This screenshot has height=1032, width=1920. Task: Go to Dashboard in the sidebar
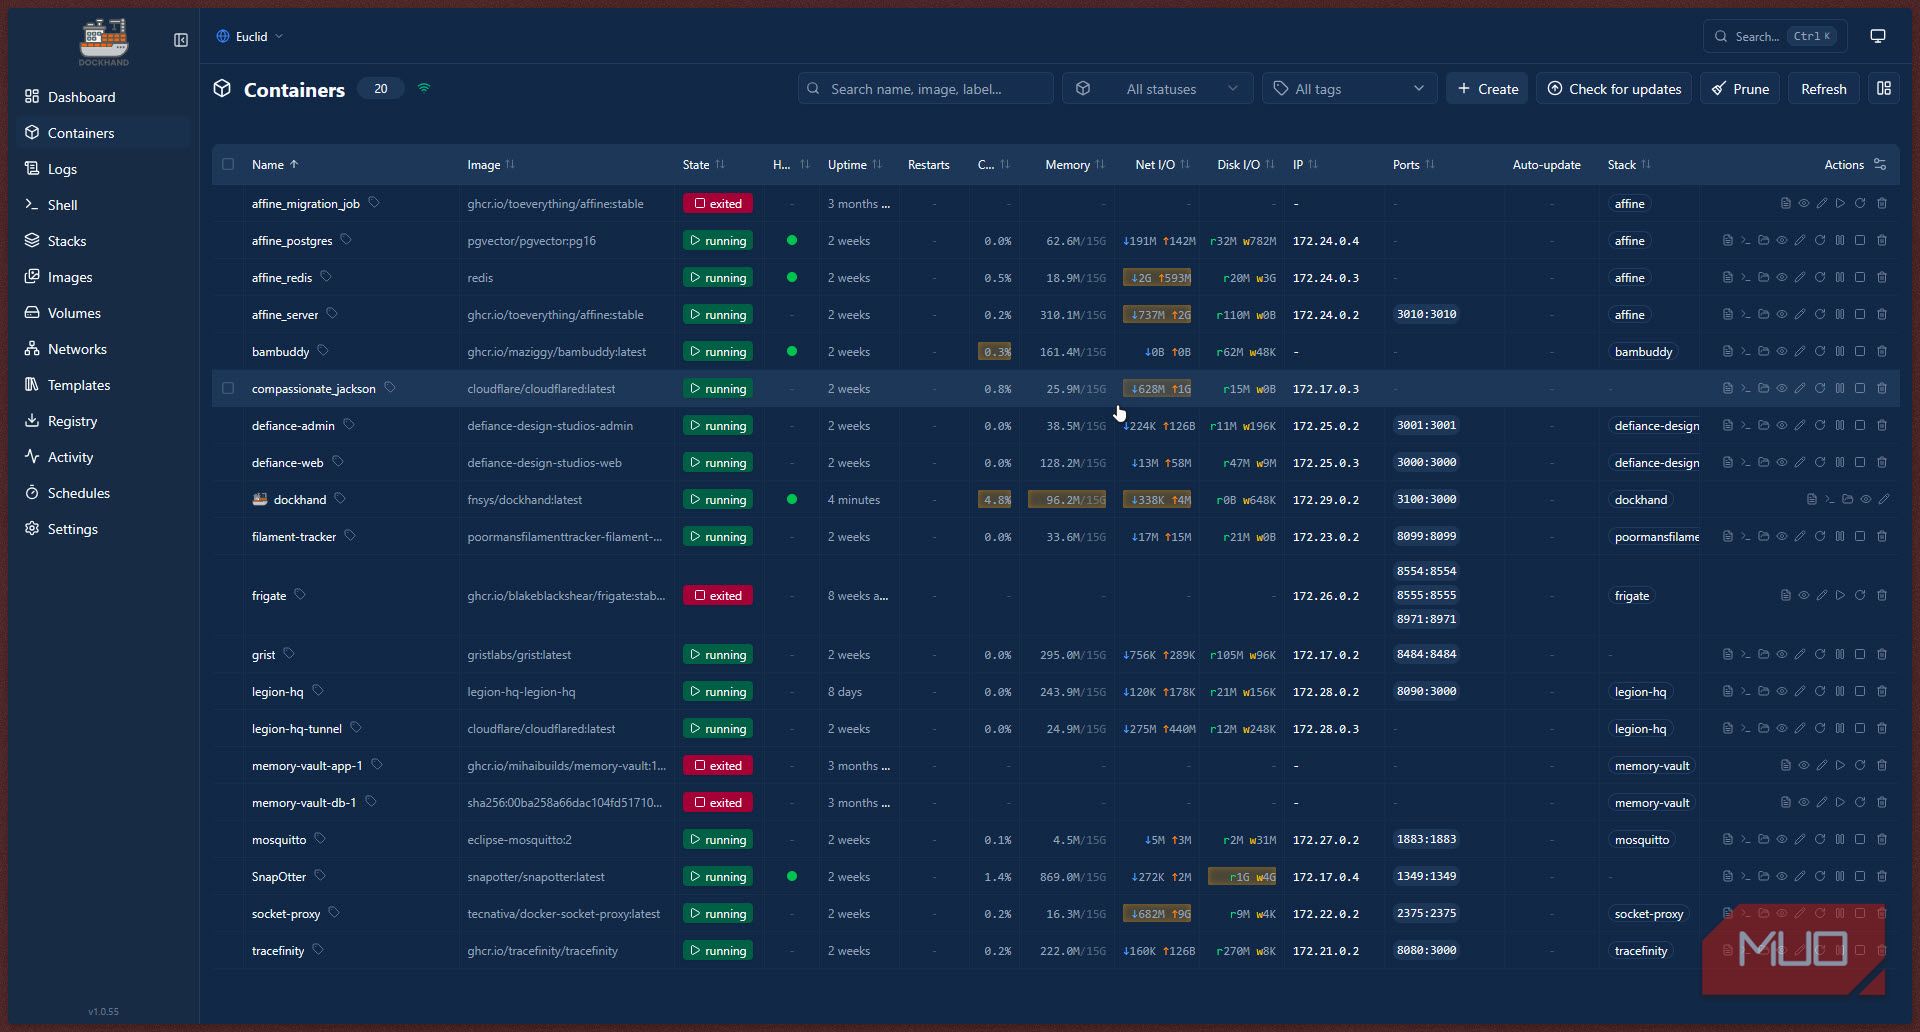tap(103, 96)
